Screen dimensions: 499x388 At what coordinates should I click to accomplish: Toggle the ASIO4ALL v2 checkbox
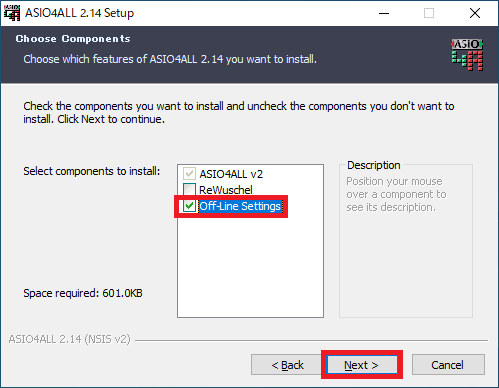click(x=189, y=174)
